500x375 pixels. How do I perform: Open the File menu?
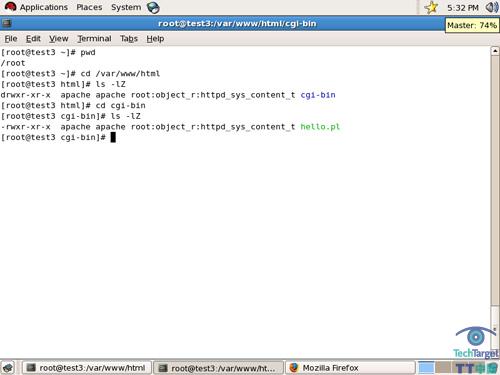click(11, 39)
